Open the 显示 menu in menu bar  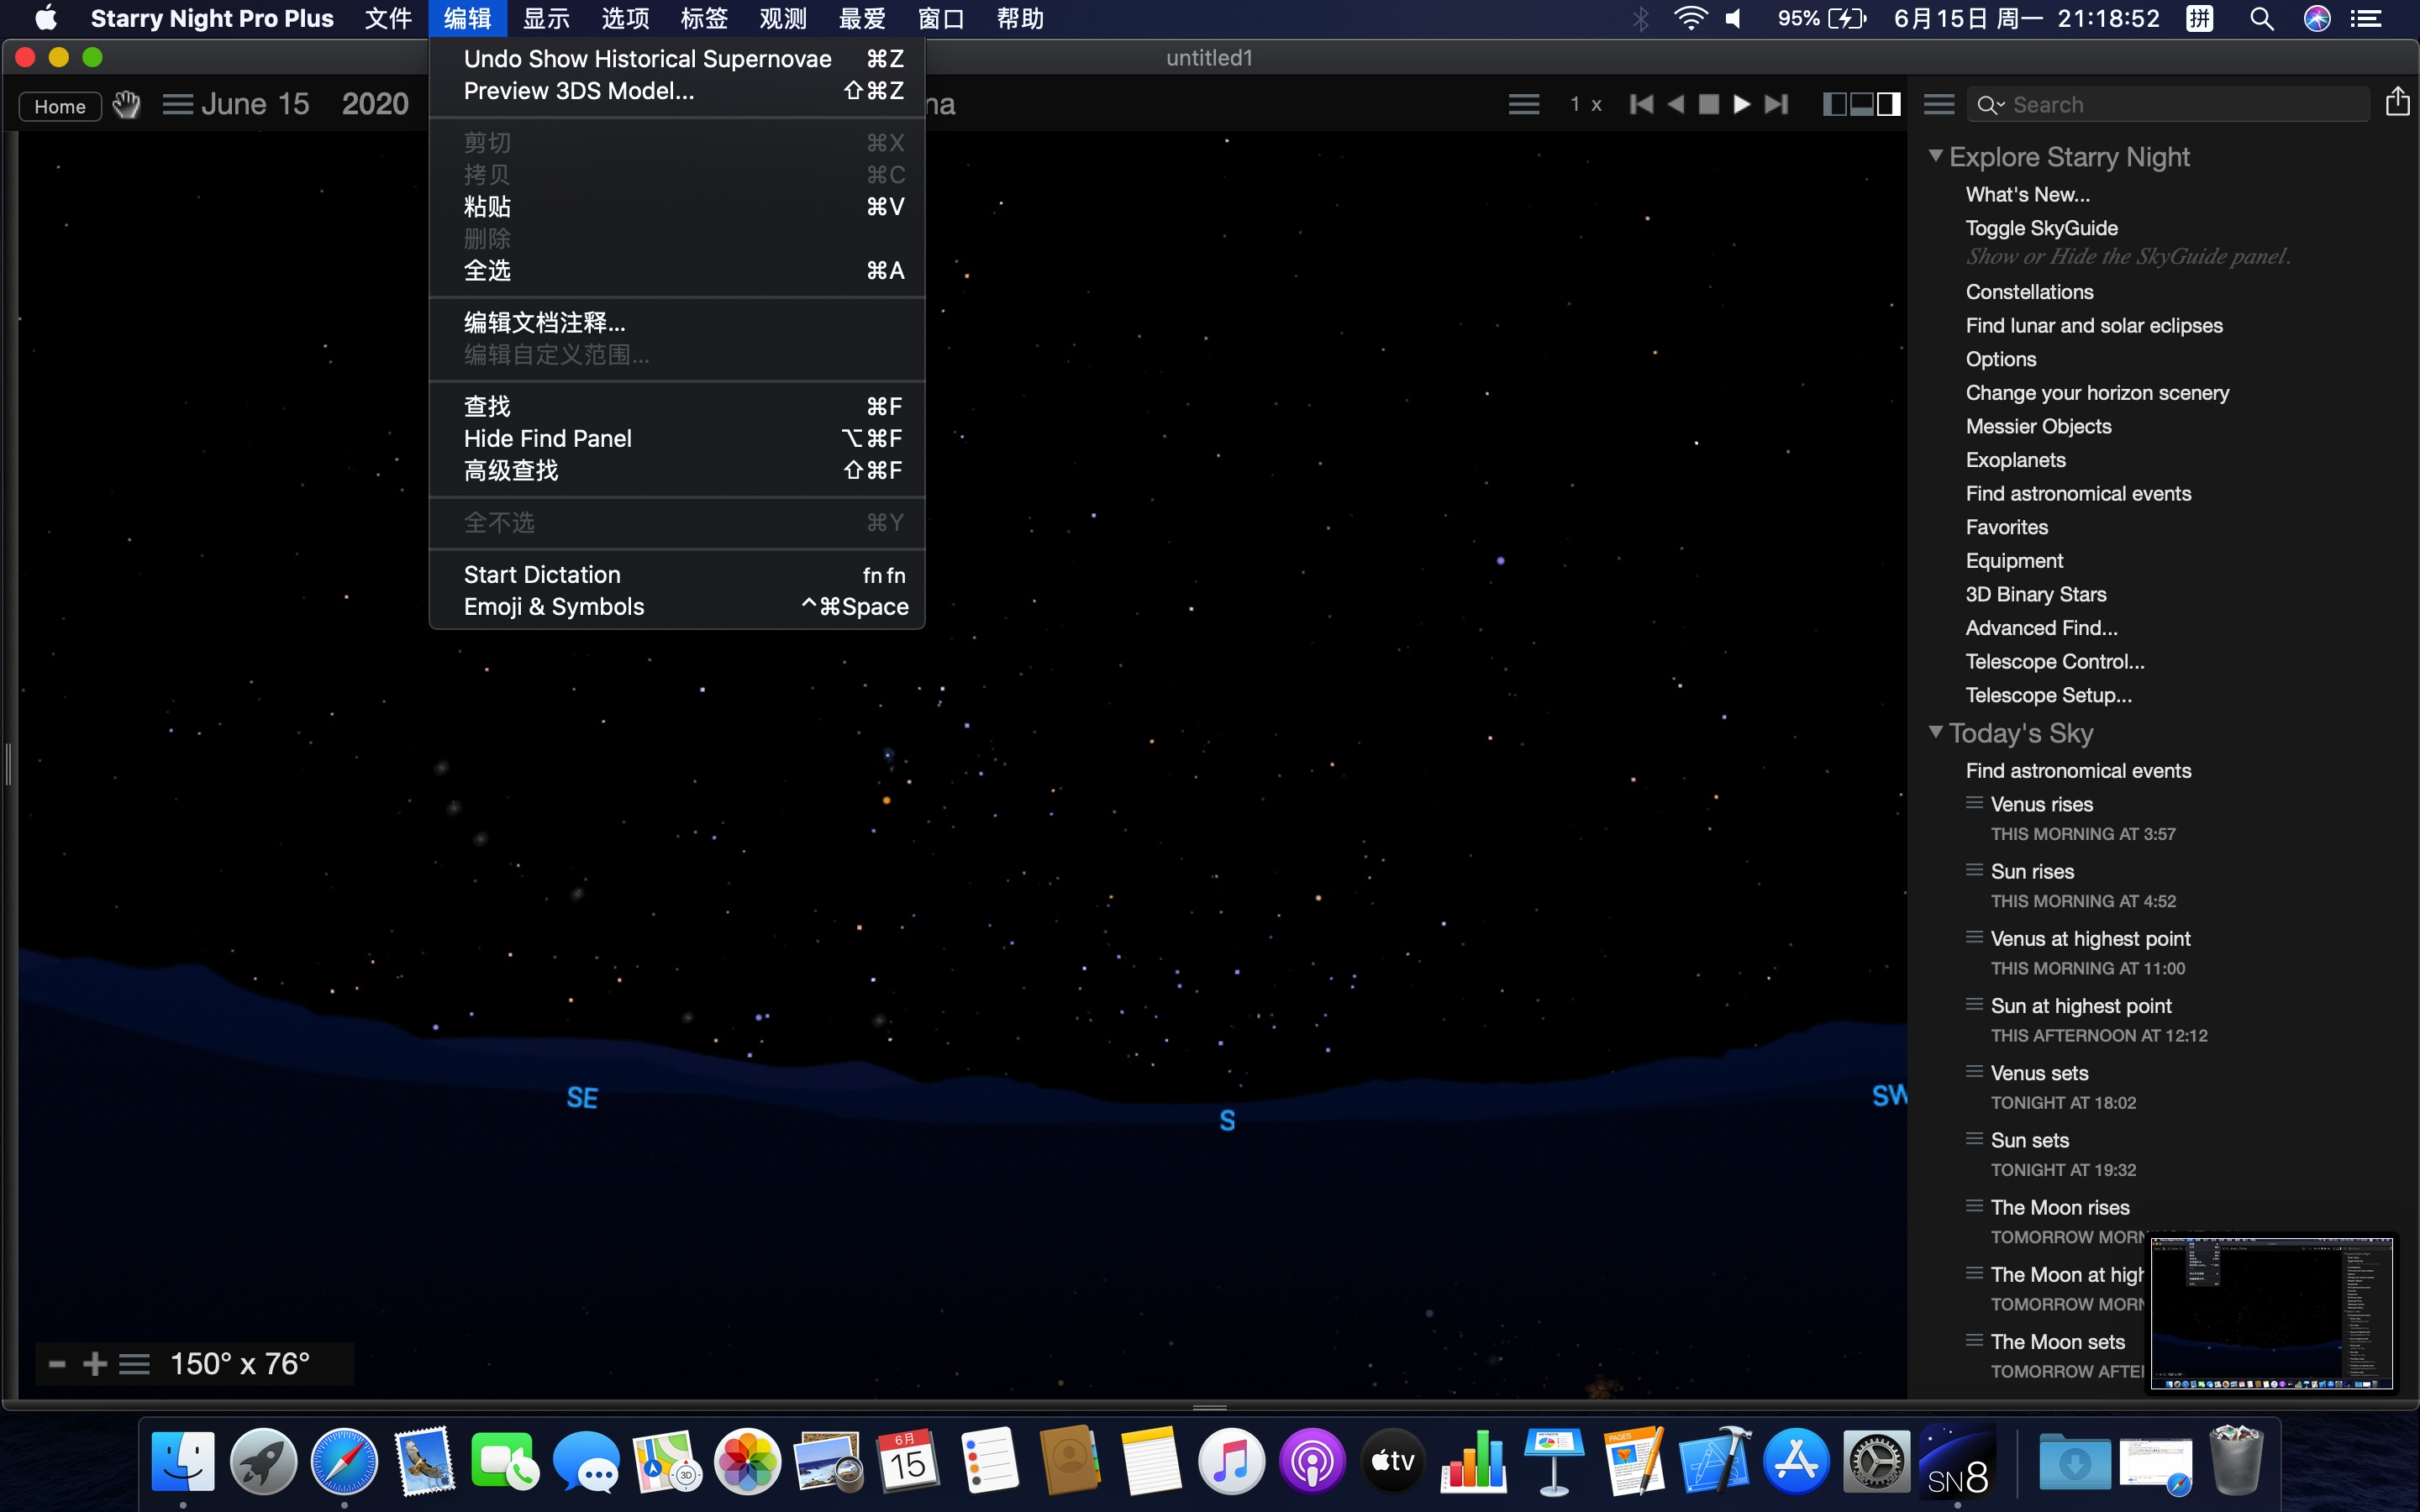546,18
